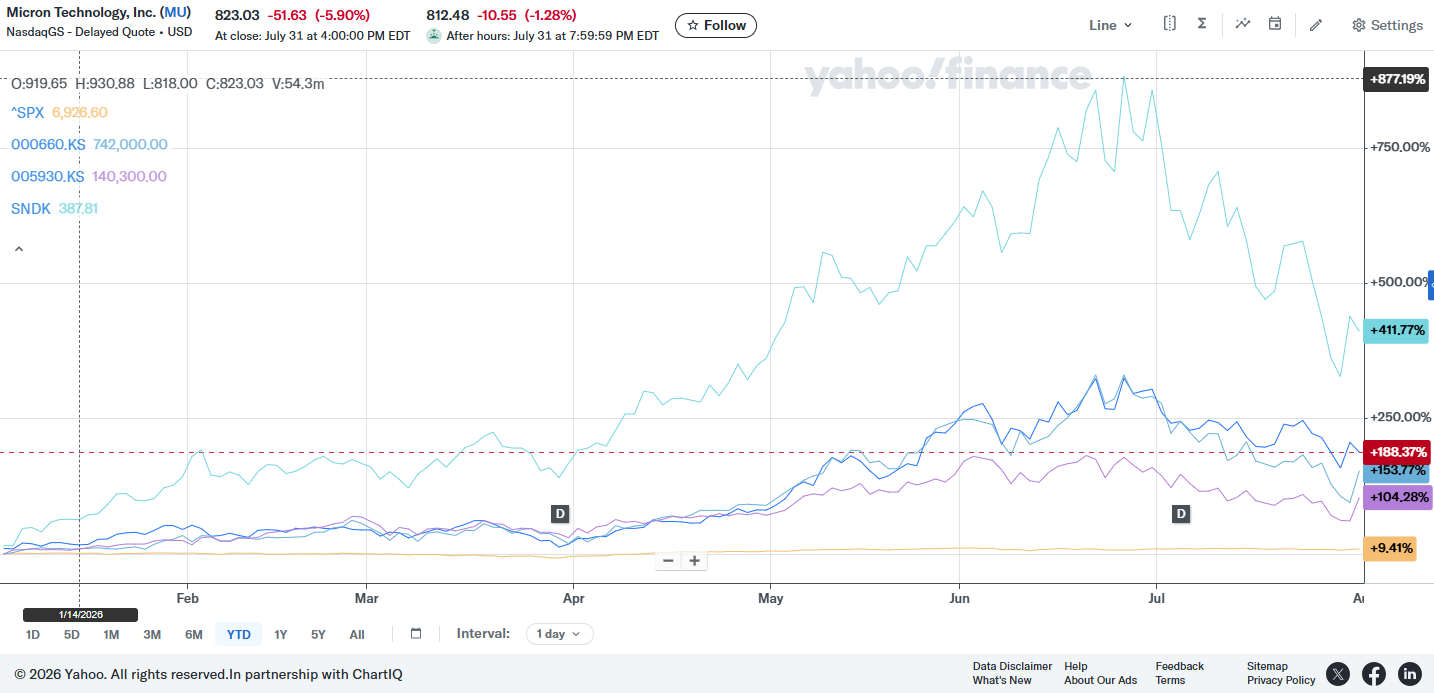
Task: Open chart Settings with gear icon
Action: coord(1387,25)
